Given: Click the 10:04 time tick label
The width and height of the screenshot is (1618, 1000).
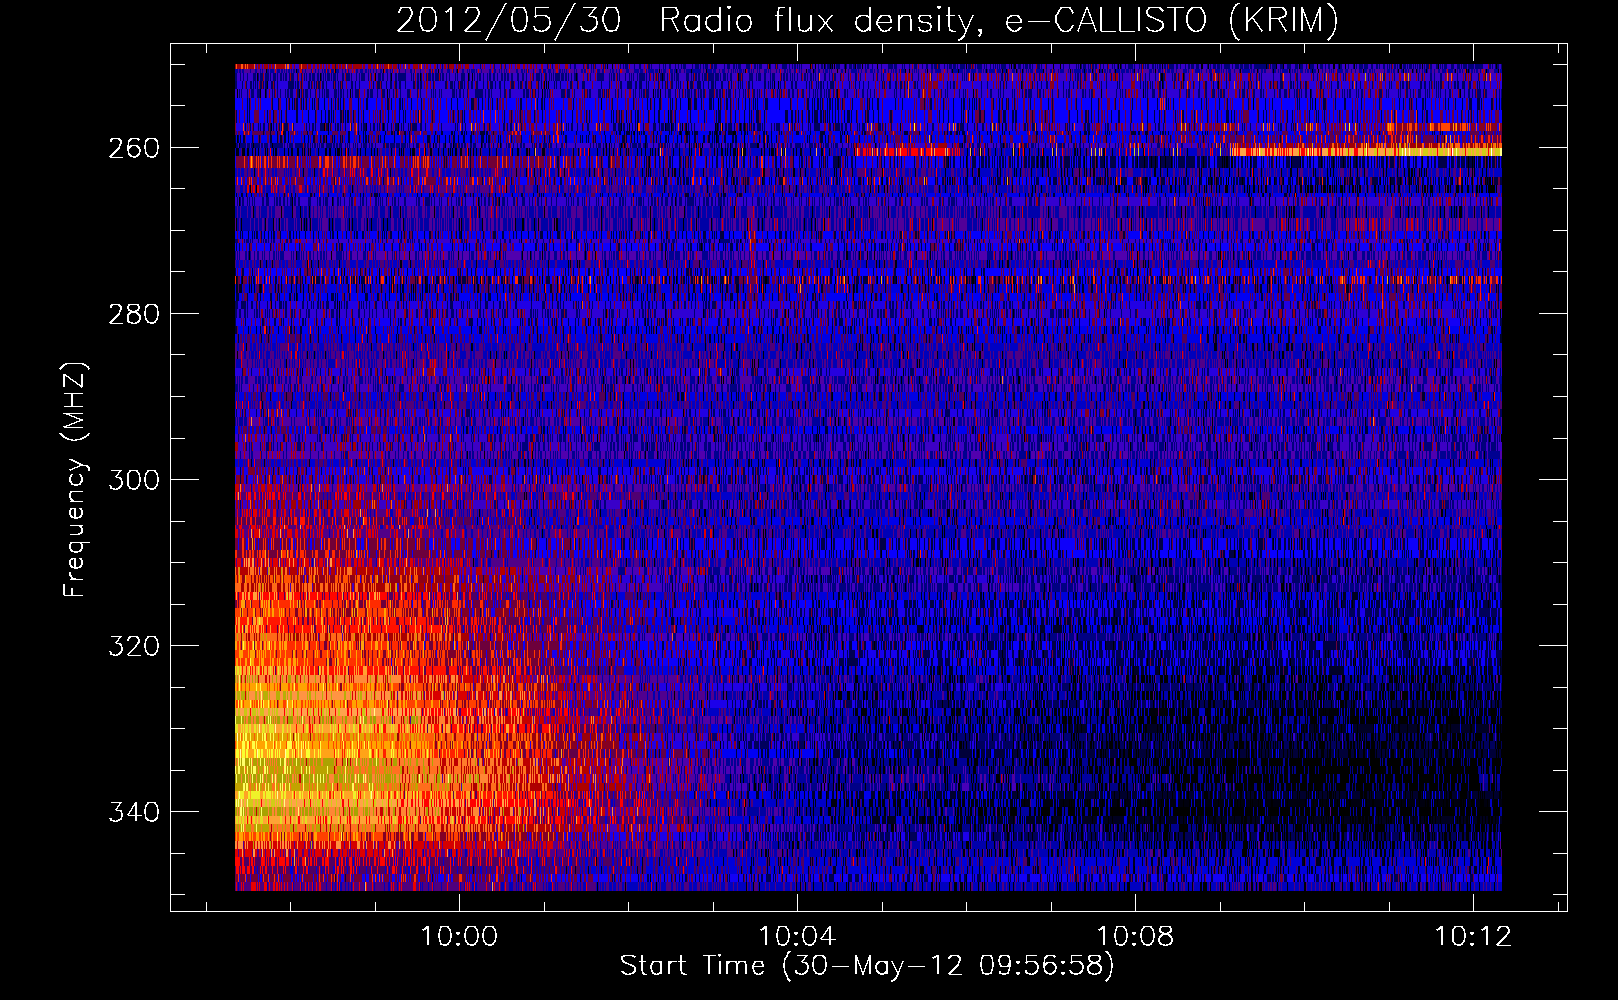Looking at the screenshot, I should (x=797, y=937).
